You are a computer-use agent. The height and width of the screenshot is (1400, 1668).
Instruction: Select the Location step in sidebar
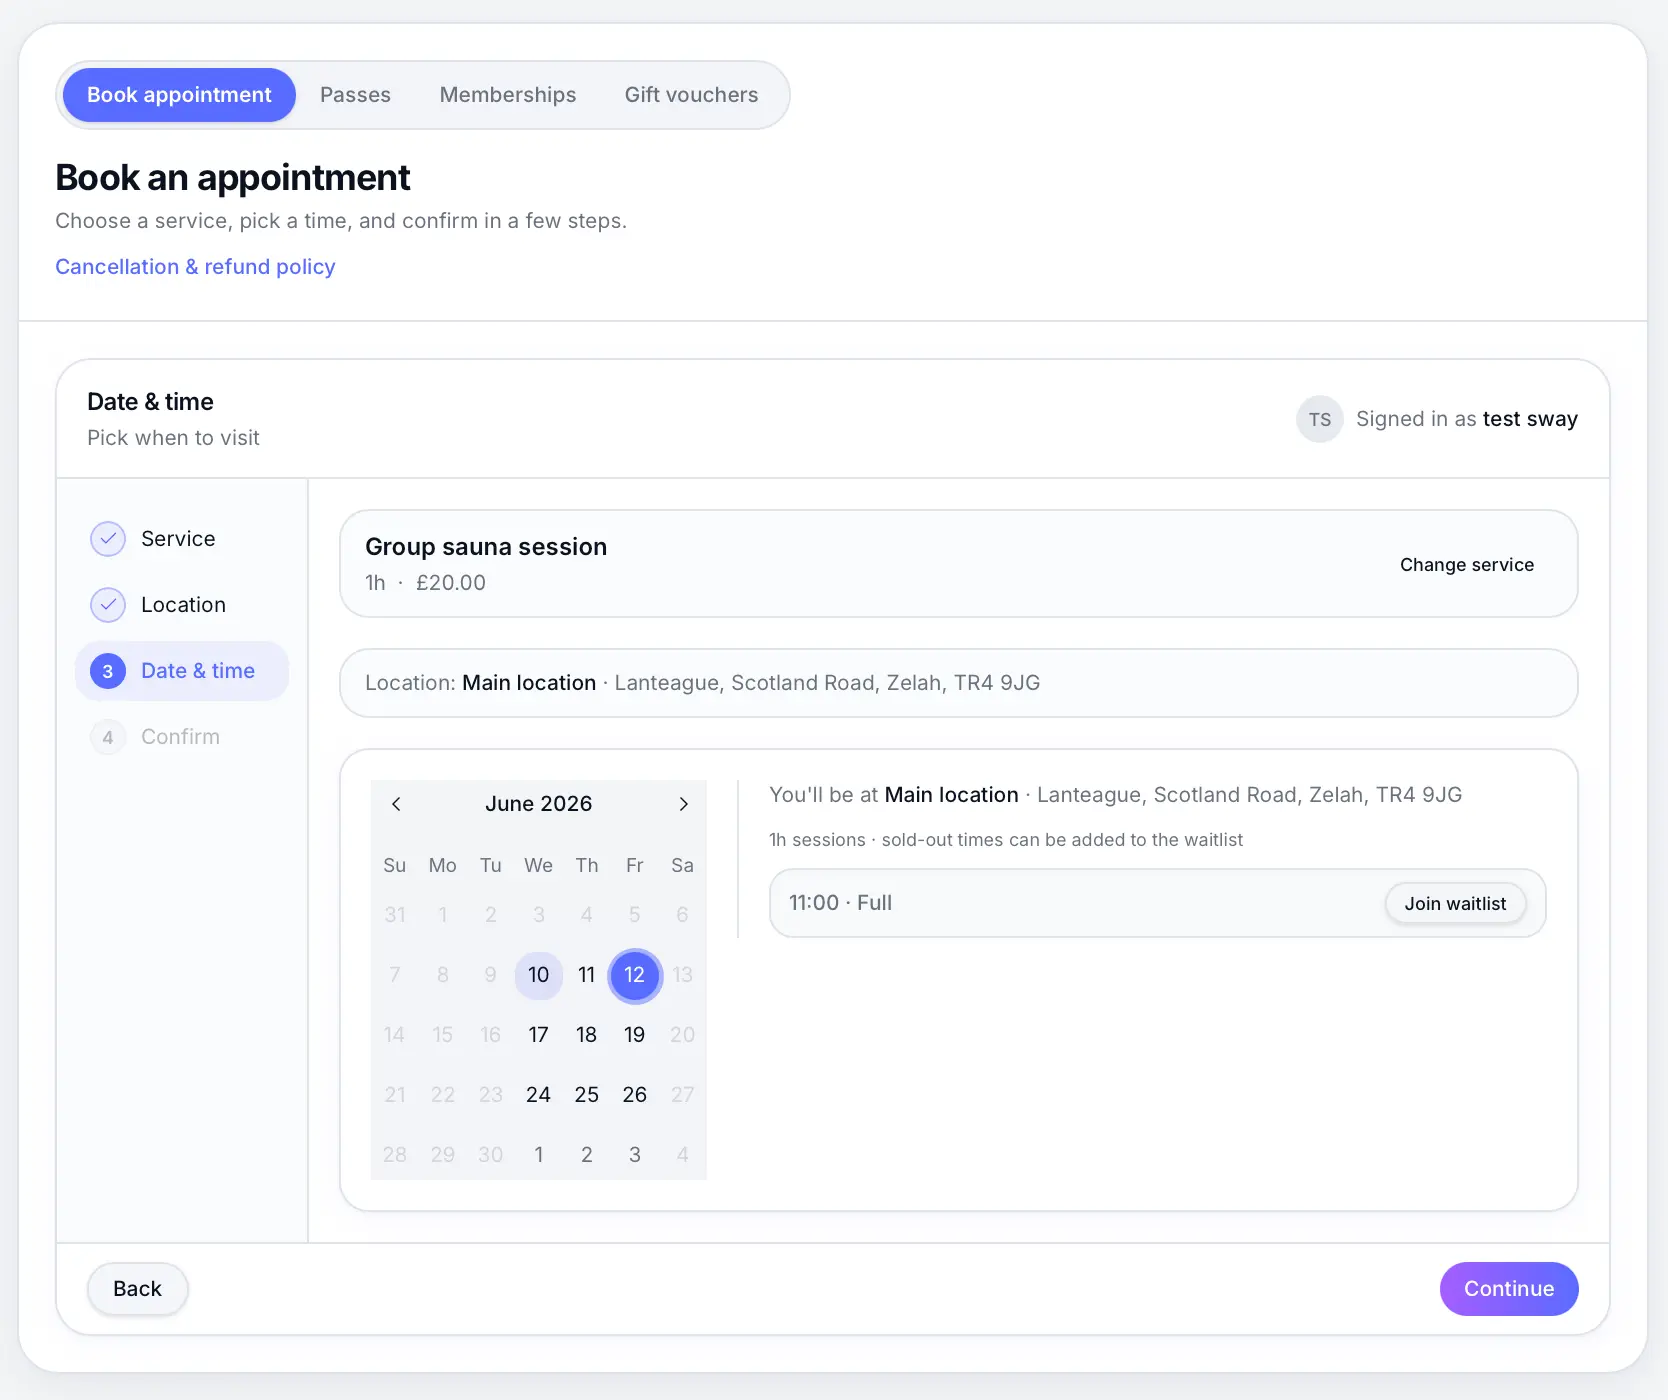182,605
